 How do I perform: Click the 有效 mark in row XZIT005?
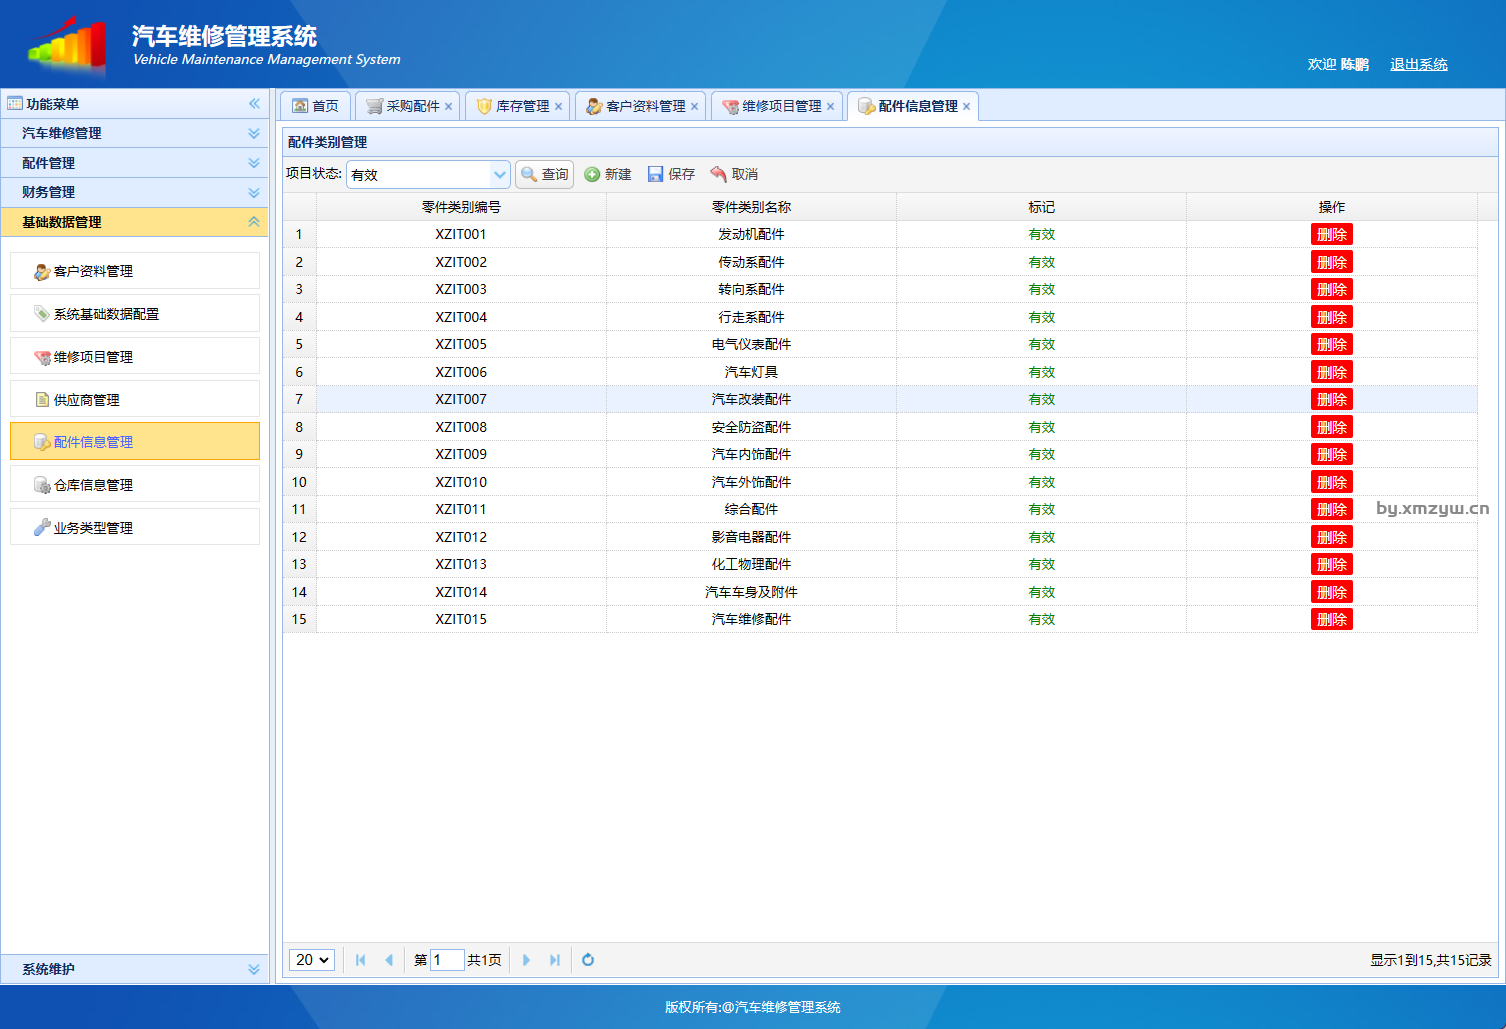pos(1041,344)
